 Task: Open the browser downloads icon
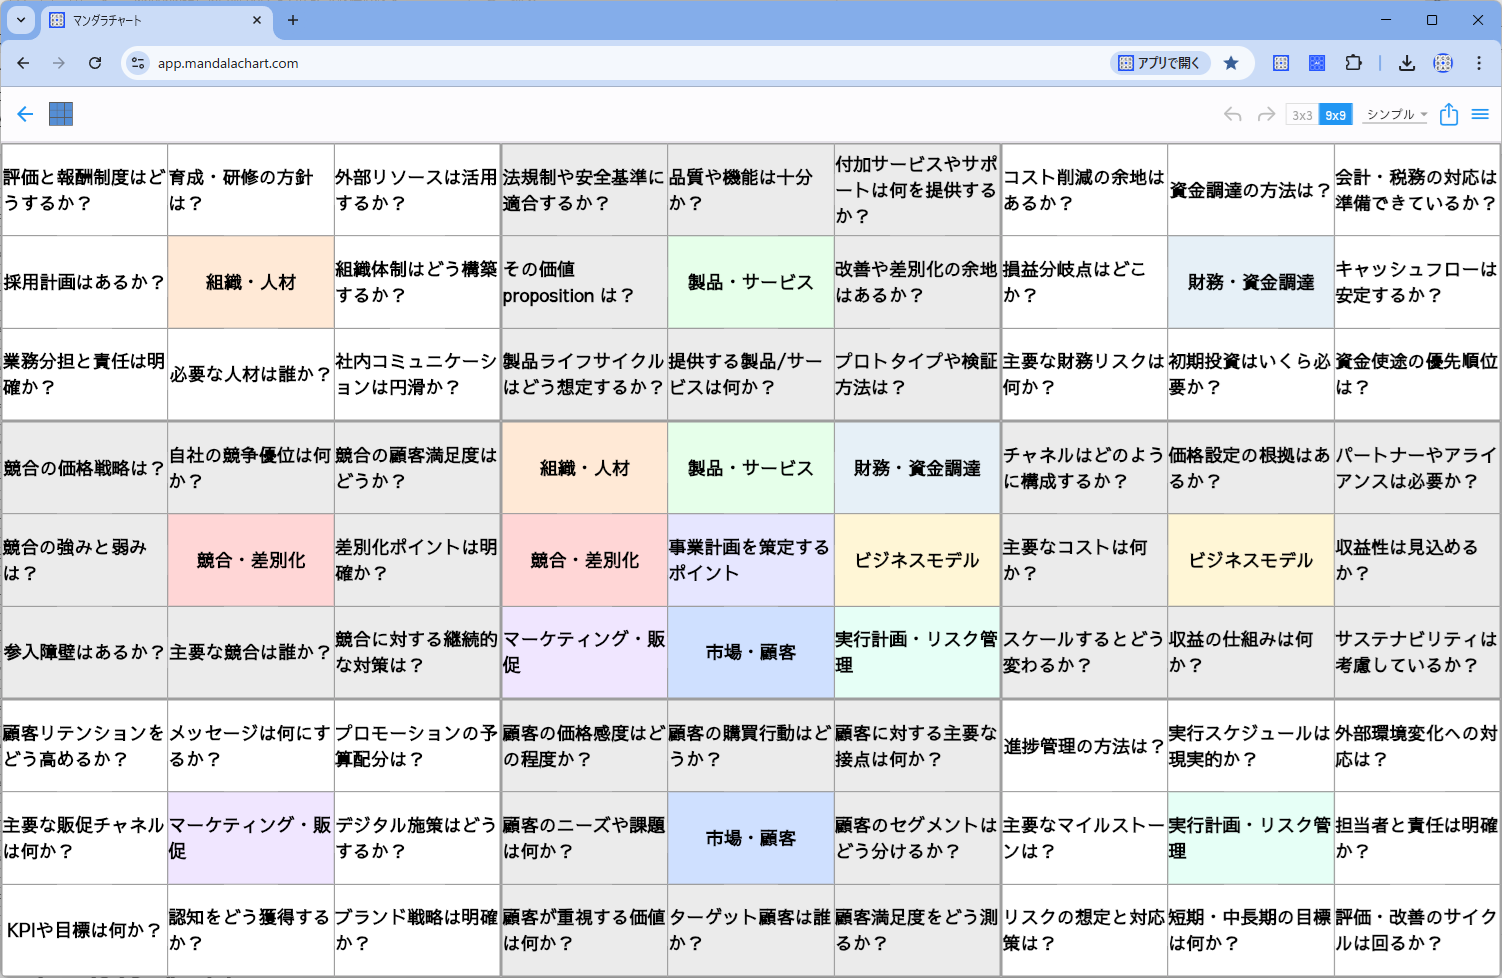(x=1406, y=63)
